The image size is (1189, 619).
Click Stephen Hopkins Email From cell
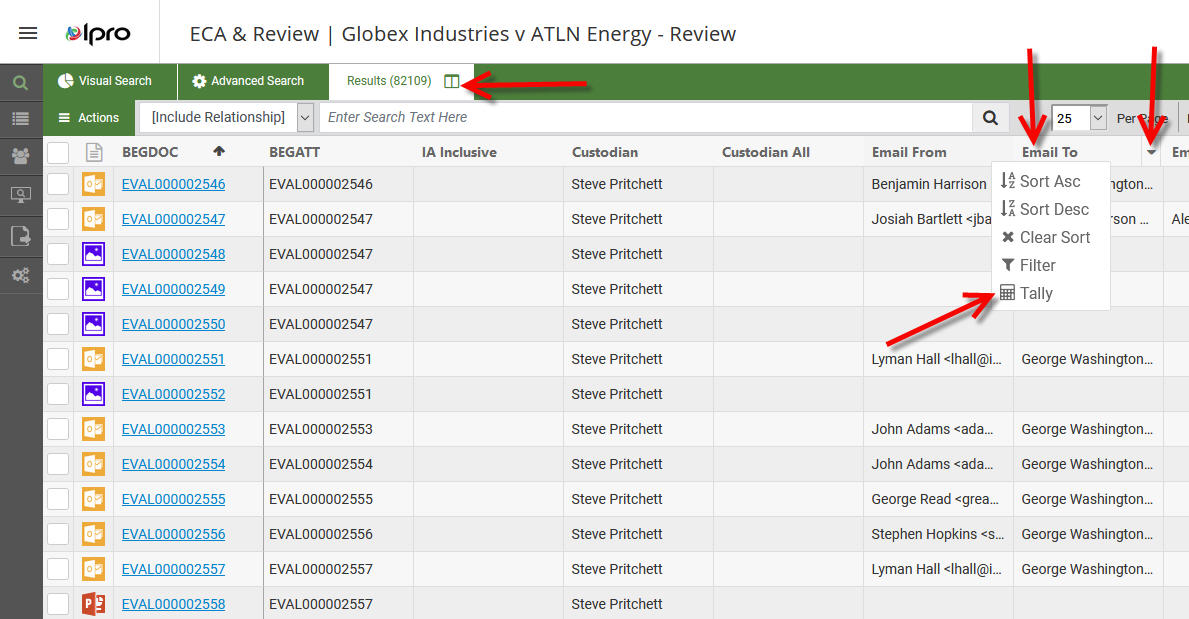point(938,534)
